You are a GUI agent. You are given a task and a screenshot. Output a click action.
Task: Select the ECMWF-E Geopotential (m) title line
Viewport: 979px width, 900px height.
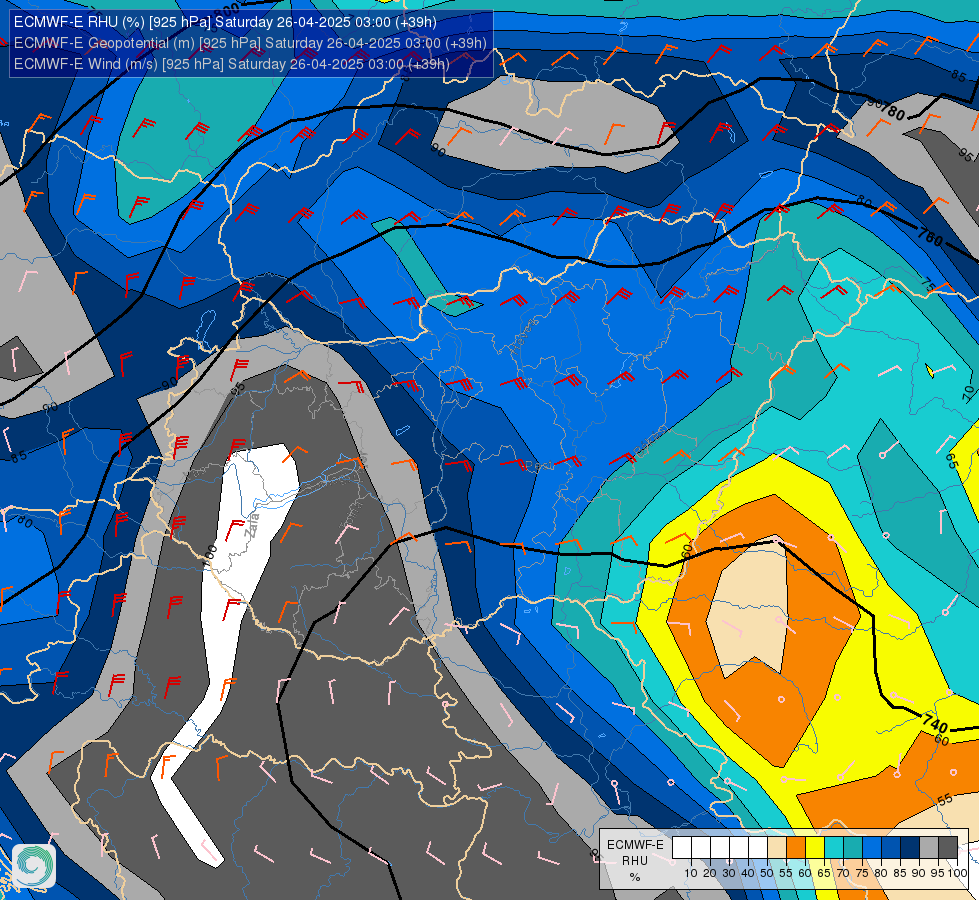pos(250,43)
